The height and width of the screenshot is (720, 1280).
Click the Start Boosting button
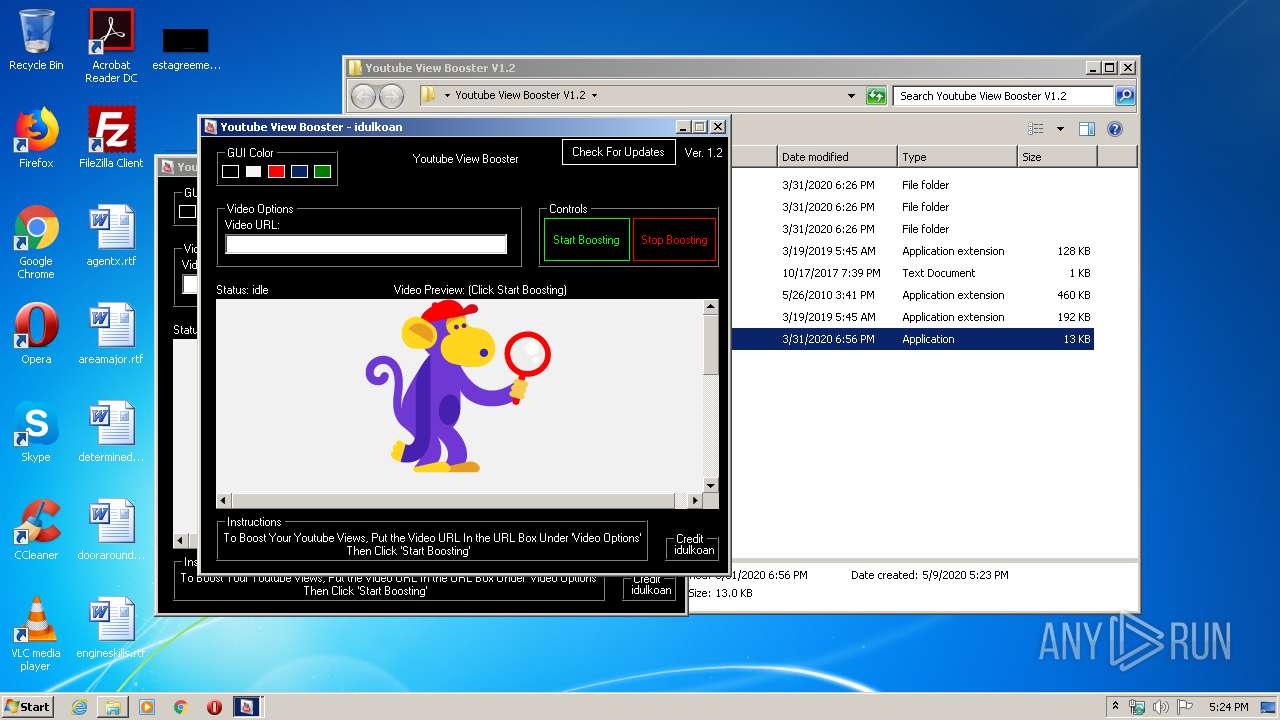pos(586,240)
